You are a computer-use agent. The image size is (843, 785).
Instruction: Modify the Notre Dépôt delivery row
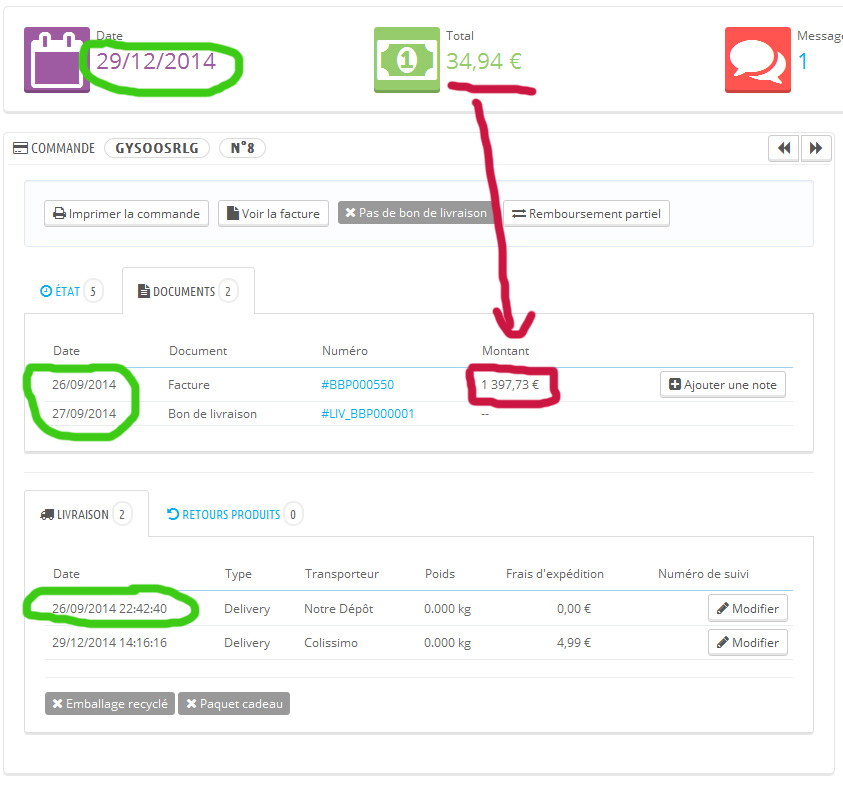[748, 609]
